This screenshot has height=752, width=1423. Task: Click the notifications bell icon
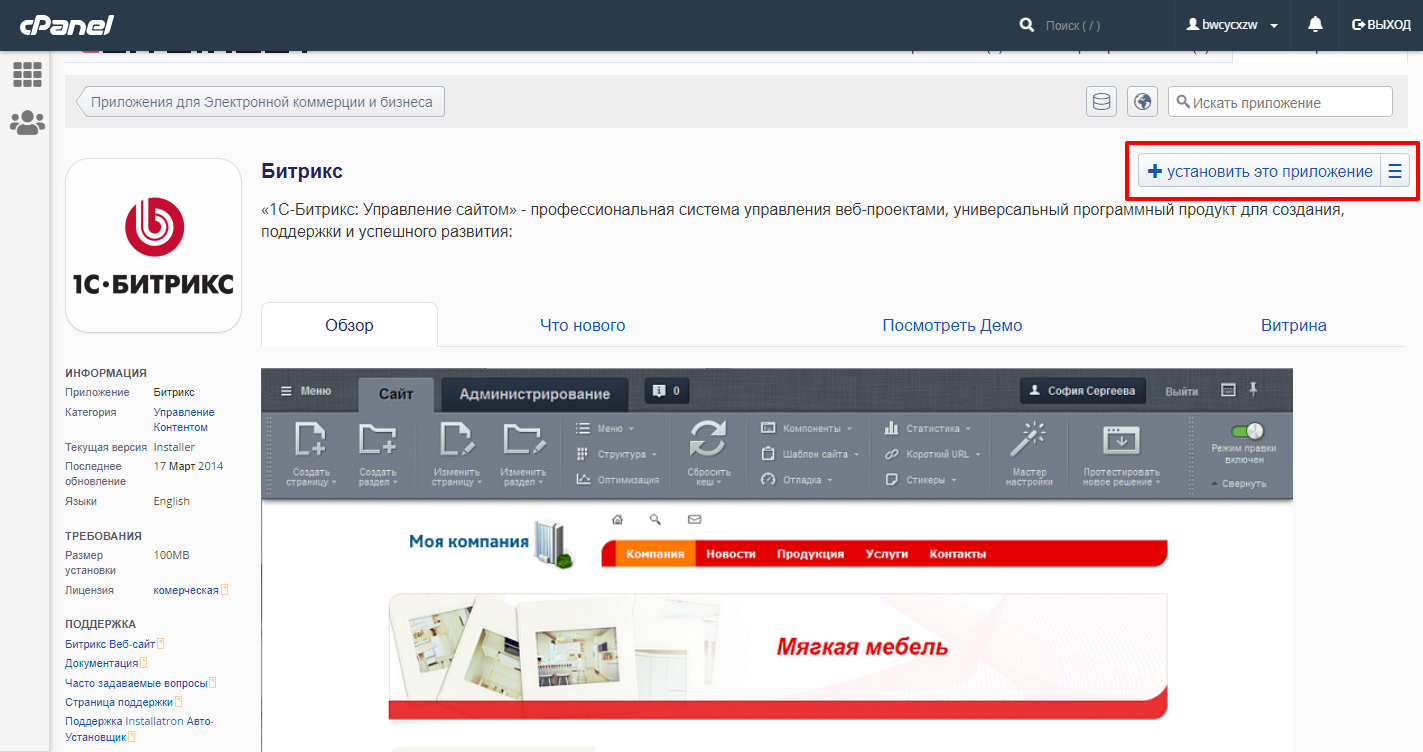(x=1315, y=24)
